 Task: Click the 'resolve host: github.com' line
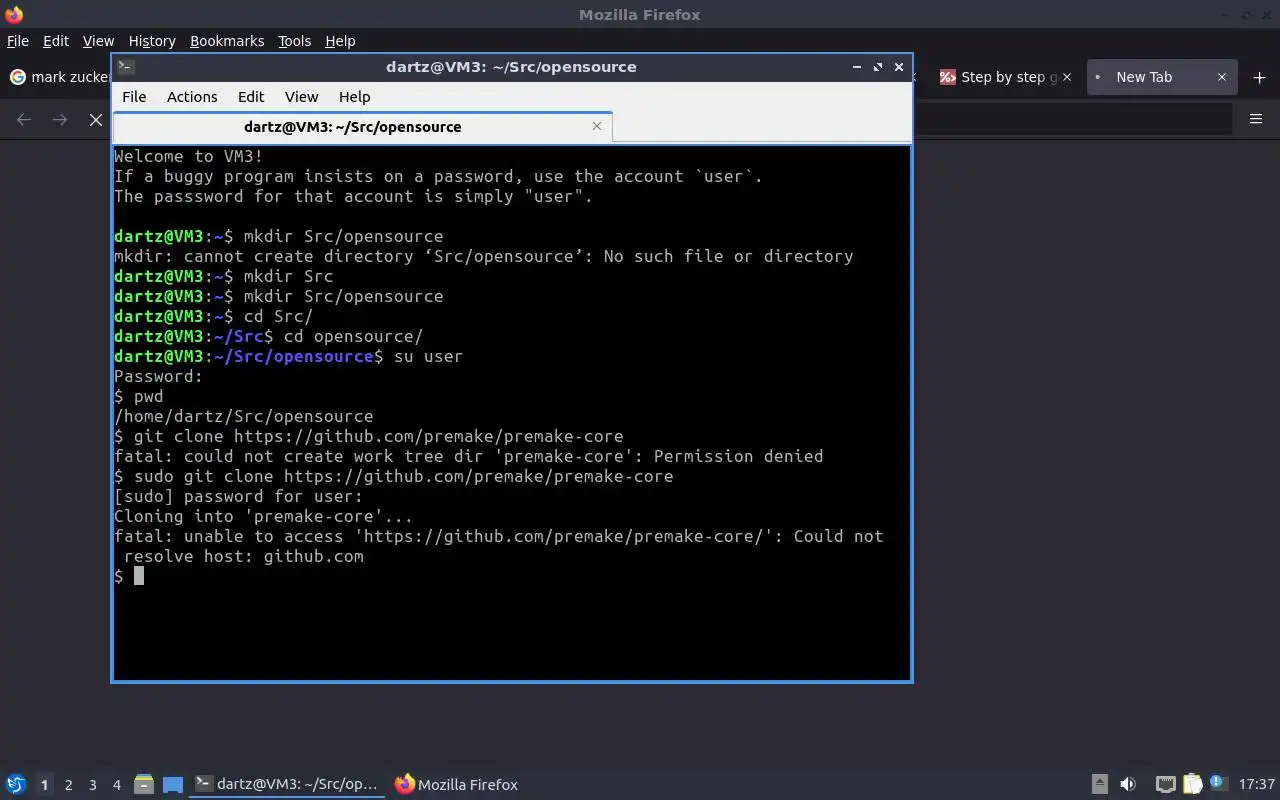tap(244, 556)
